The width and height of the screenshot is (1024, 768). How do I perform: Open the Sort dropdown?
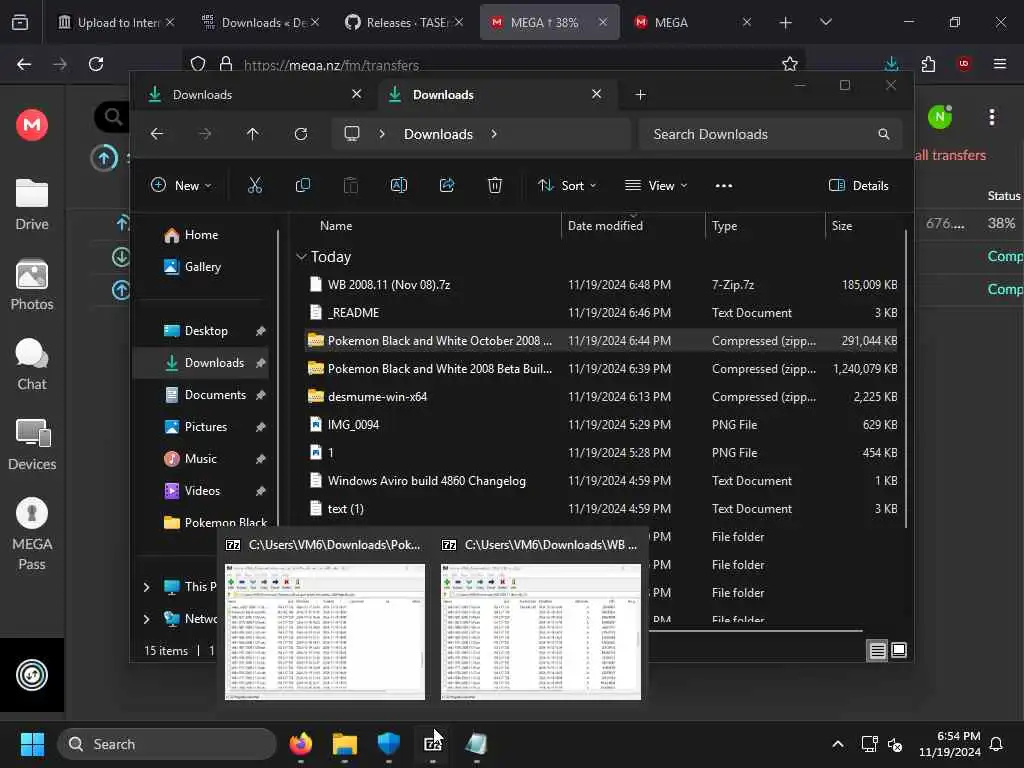pos(567,185)
